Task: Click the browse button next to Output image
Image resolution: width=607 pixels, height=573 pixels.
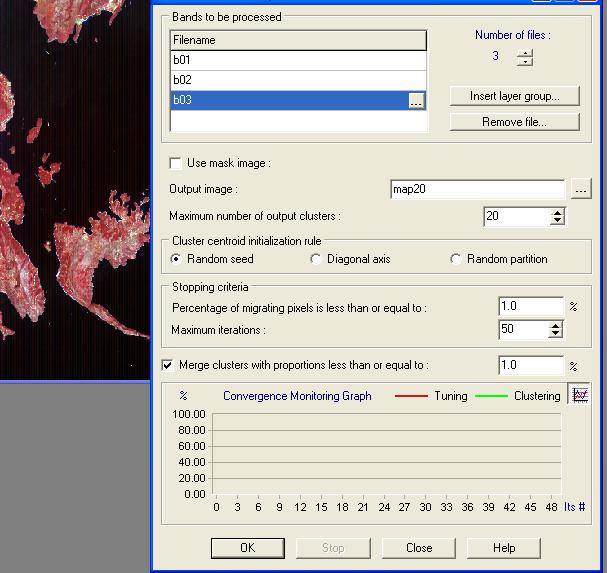Action: 581,189
